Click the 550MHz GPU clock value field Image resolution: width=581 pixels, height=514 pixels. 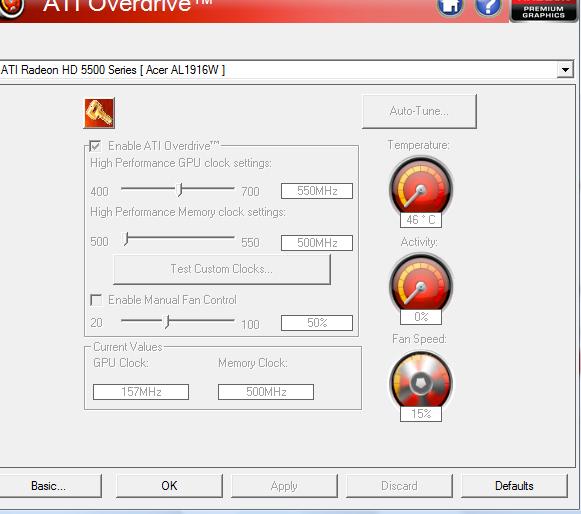click(317, 191)
